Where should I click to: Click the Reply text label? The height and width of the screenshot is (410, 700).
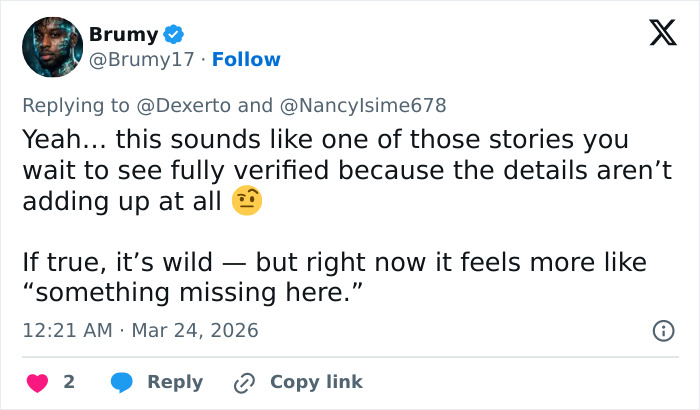point(175,382)
